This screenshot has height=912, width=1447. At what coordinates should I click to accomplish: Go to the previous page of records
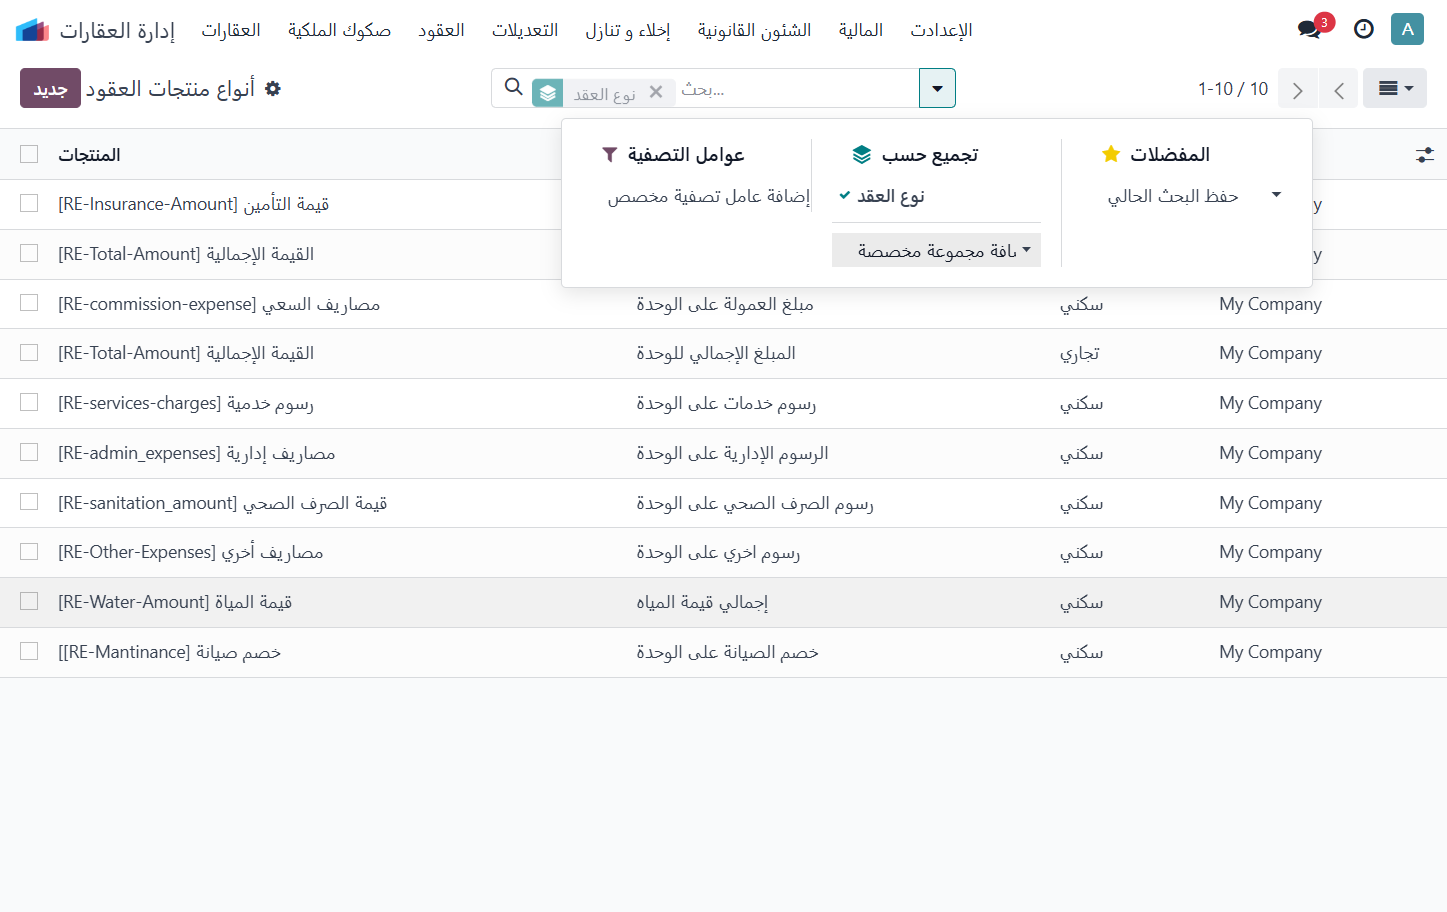1338,89
